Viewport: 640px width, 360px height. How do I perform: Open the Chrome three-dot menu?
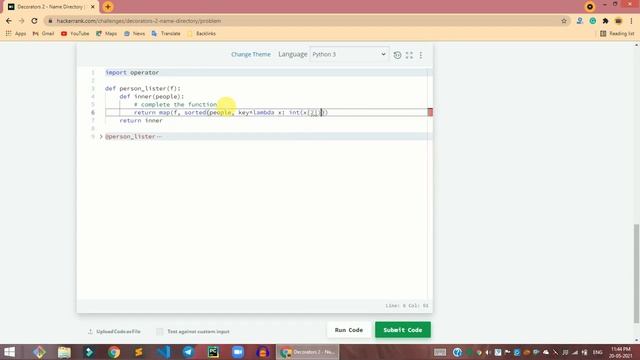pyautogui.click(x=631, y=21)
